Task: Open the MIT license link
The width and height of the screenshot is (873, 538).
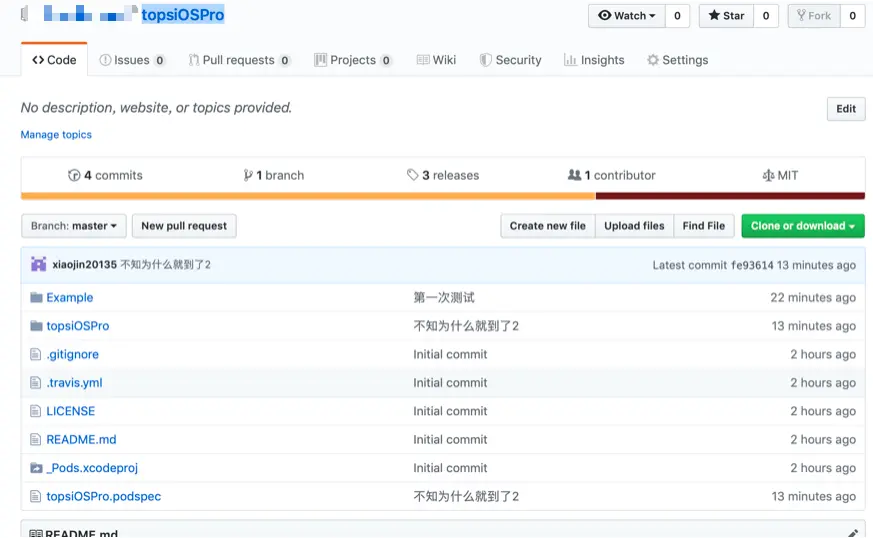Action: (781, 175)
